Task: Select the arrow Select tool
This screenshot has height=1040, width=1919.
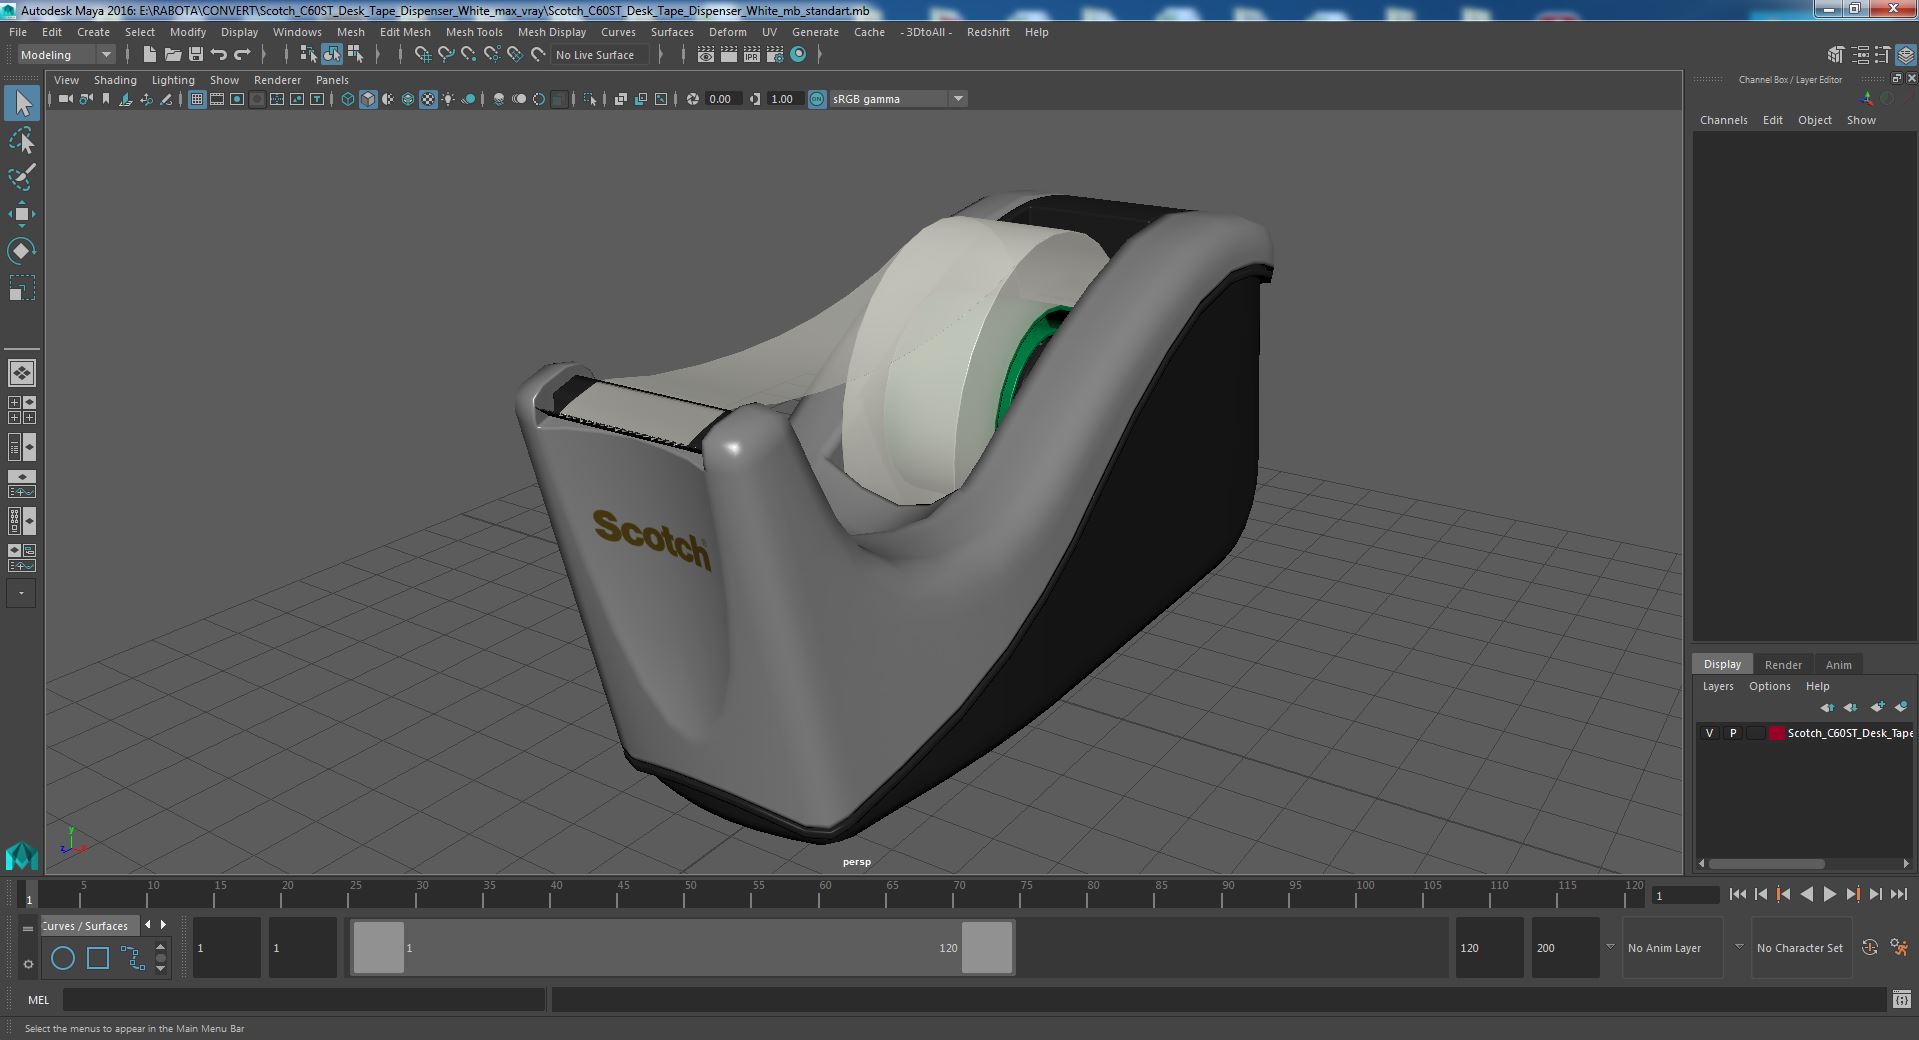Action: point(22,103)
